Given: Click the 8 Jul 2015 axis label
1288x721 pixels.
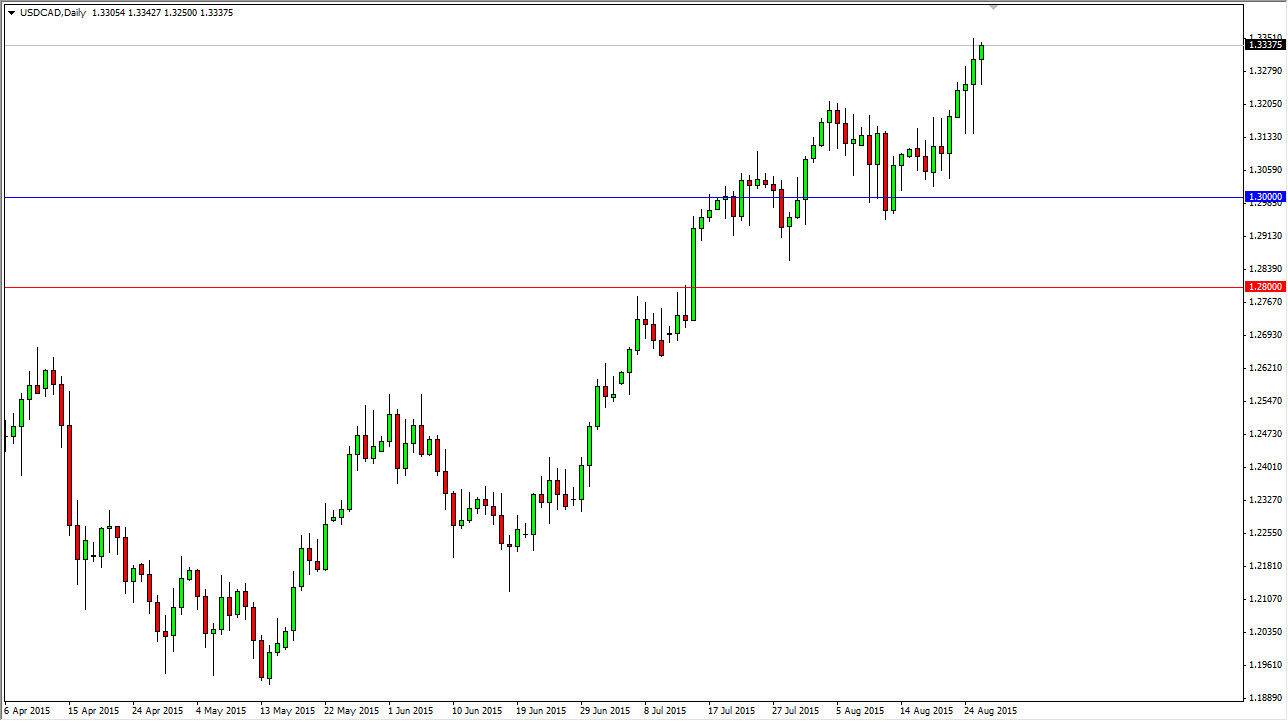Looking at the screenshot, I should [663, 710].
